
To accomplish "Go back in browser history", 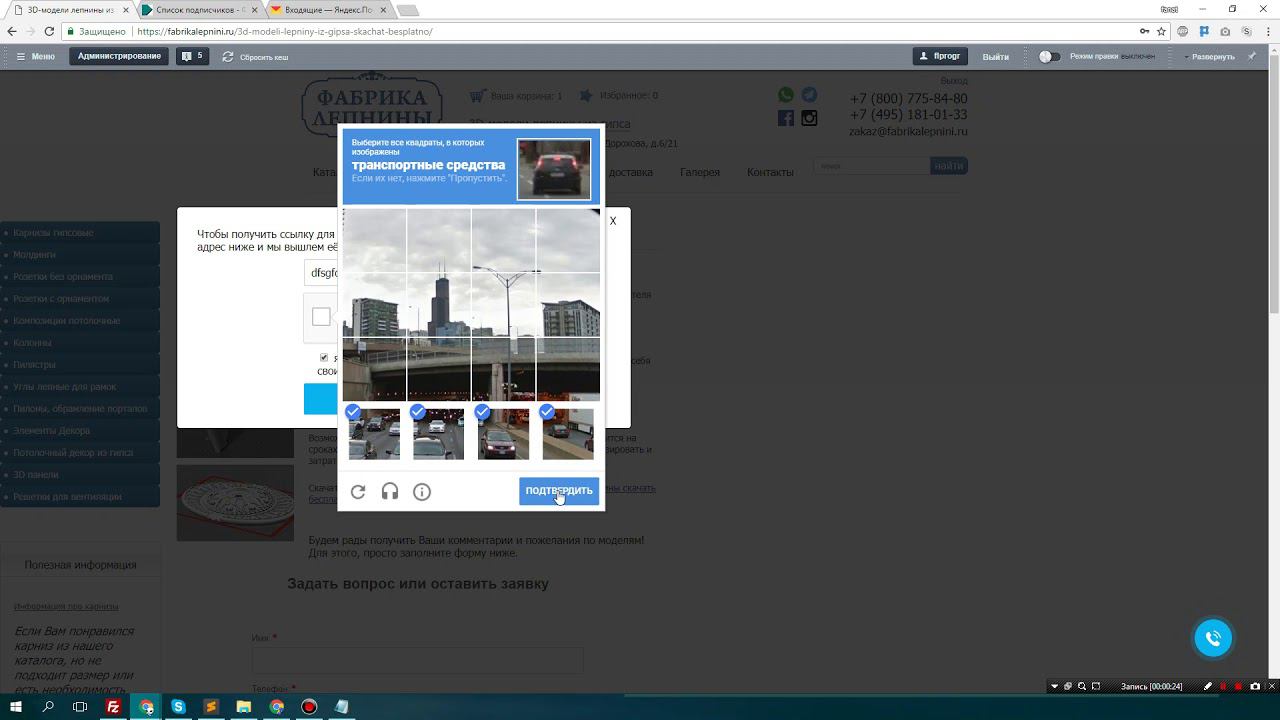I will pos(12,31).
